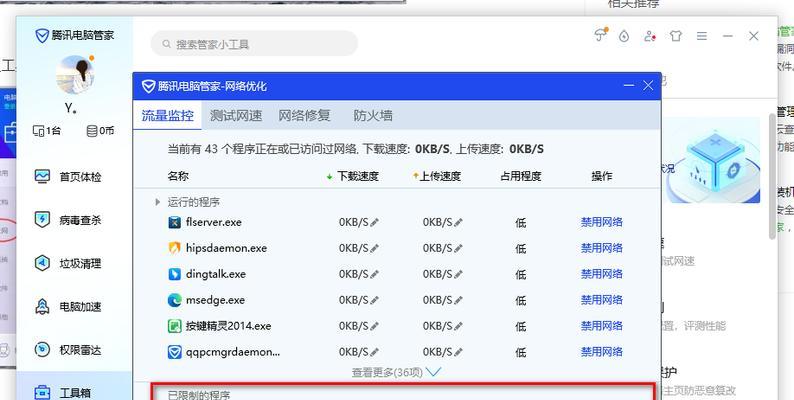Click 禁用网络 for msedge.exe
The width and height of the screenshot is (794, 400).
(602, 300)
